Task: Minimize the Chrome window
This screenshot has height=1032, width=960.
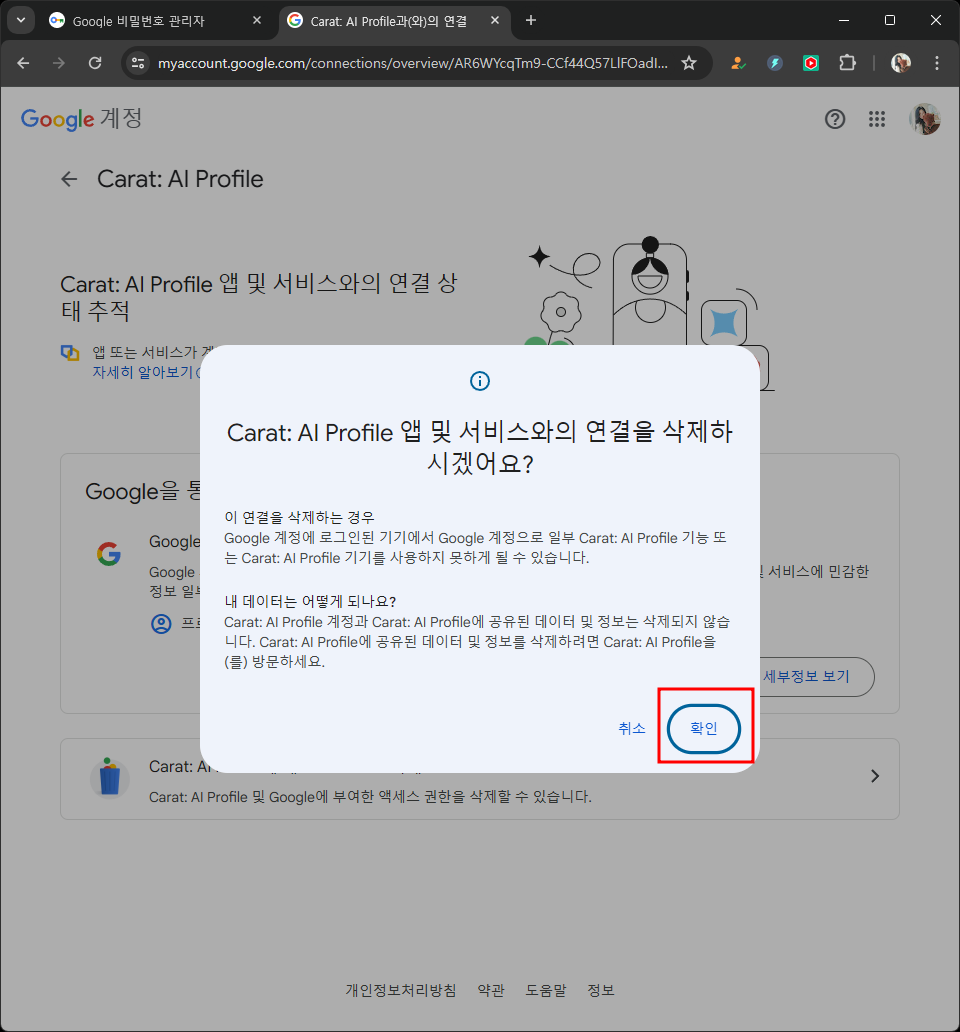Action: pyautogui.click(x=844, y=20)
